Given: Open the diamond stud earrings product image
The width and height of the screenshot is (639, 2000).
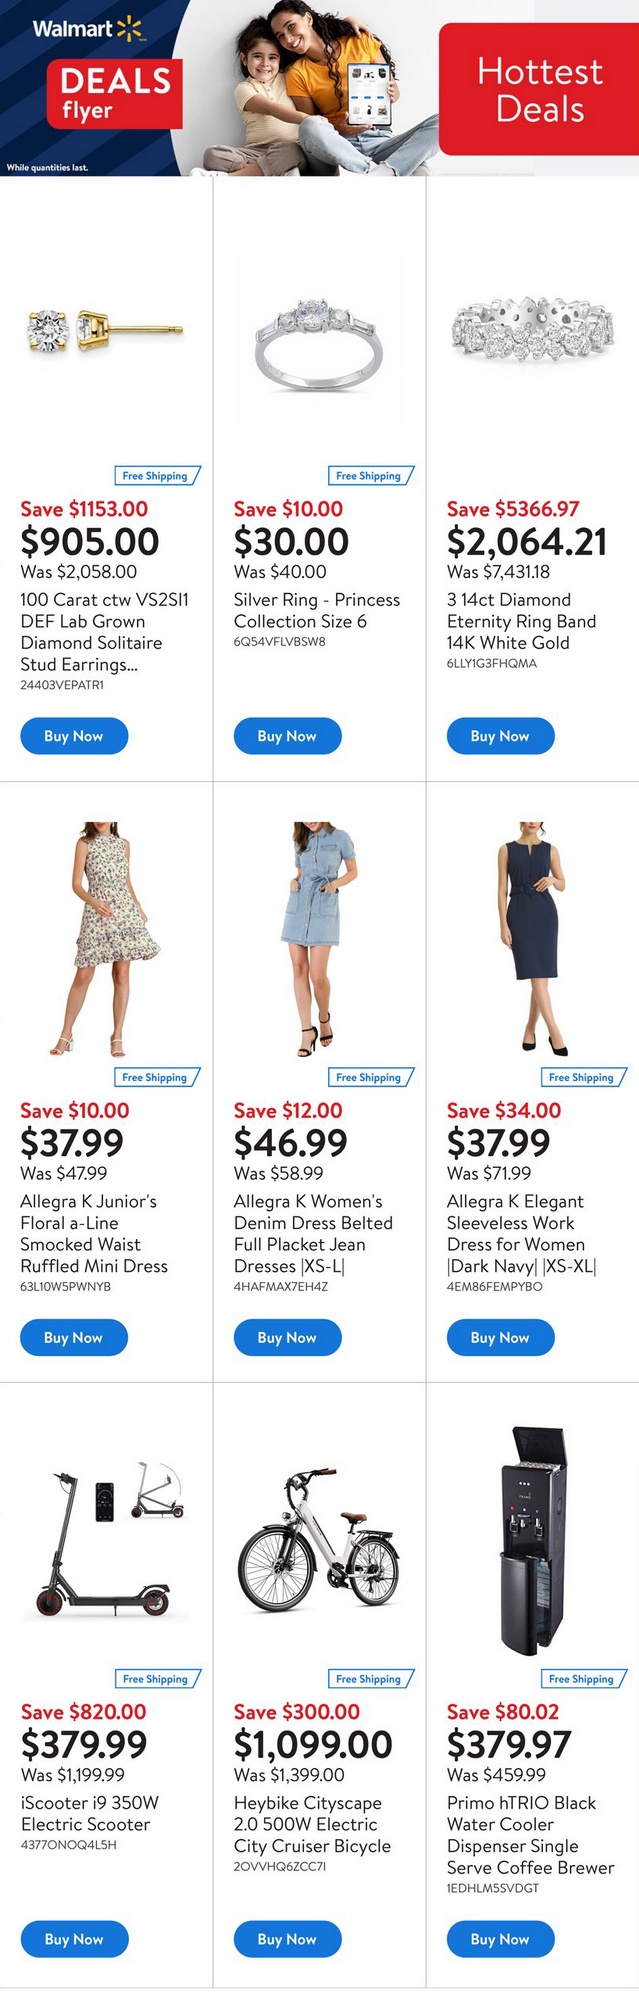Looking at the screenshot, I should click(105, 329).
